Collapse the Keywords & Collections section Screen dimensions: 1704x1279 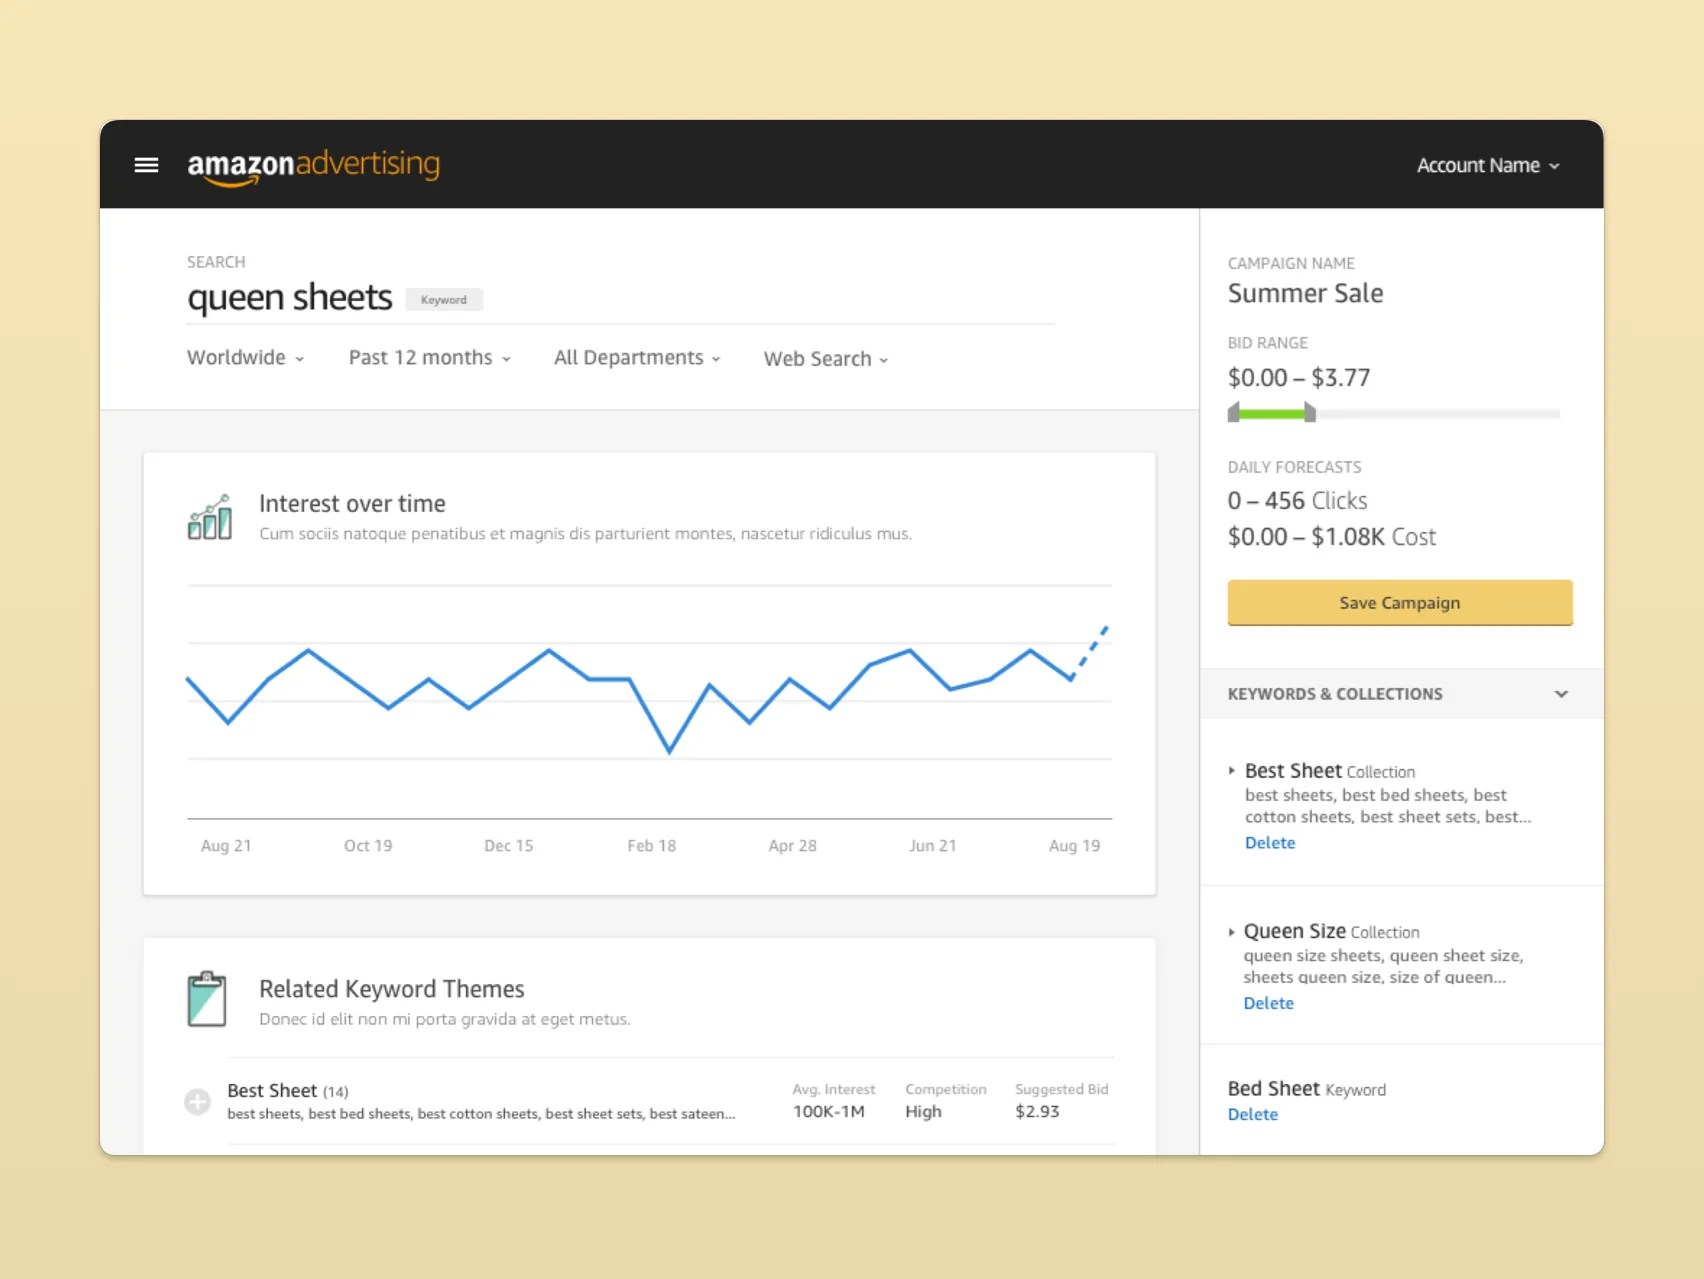point(1561,694)
